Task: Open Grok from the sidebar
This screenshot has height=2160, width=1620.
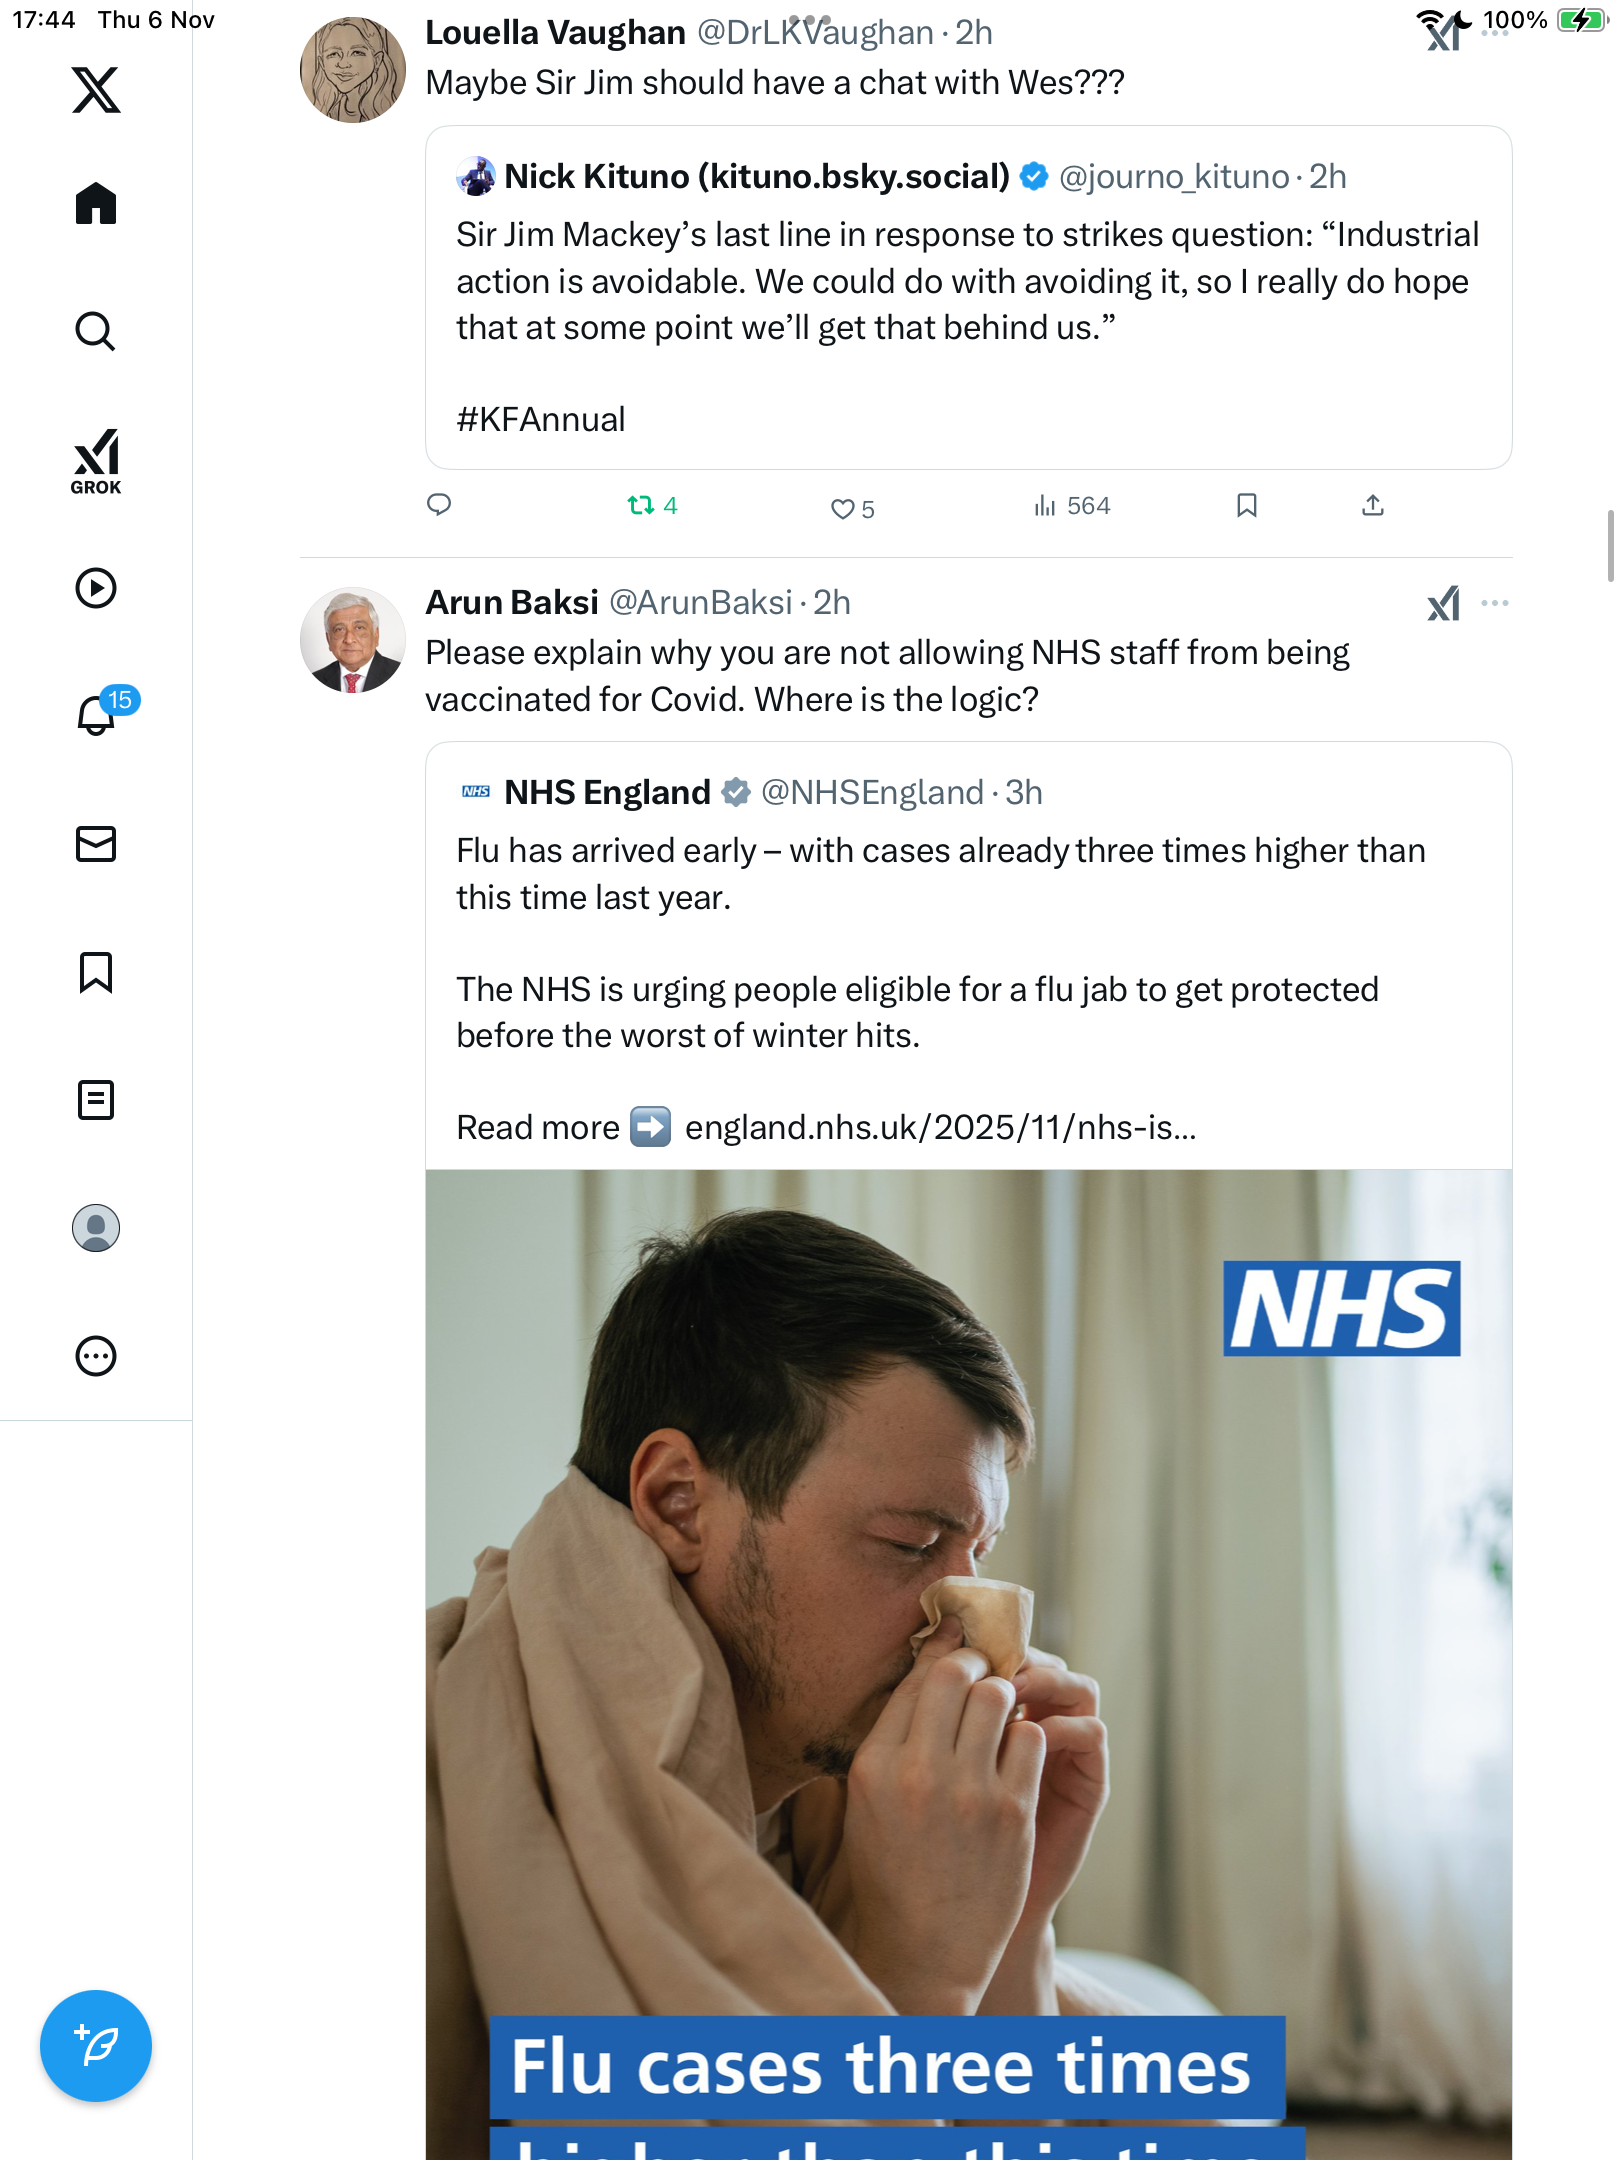Action: [x=96, y=461]
